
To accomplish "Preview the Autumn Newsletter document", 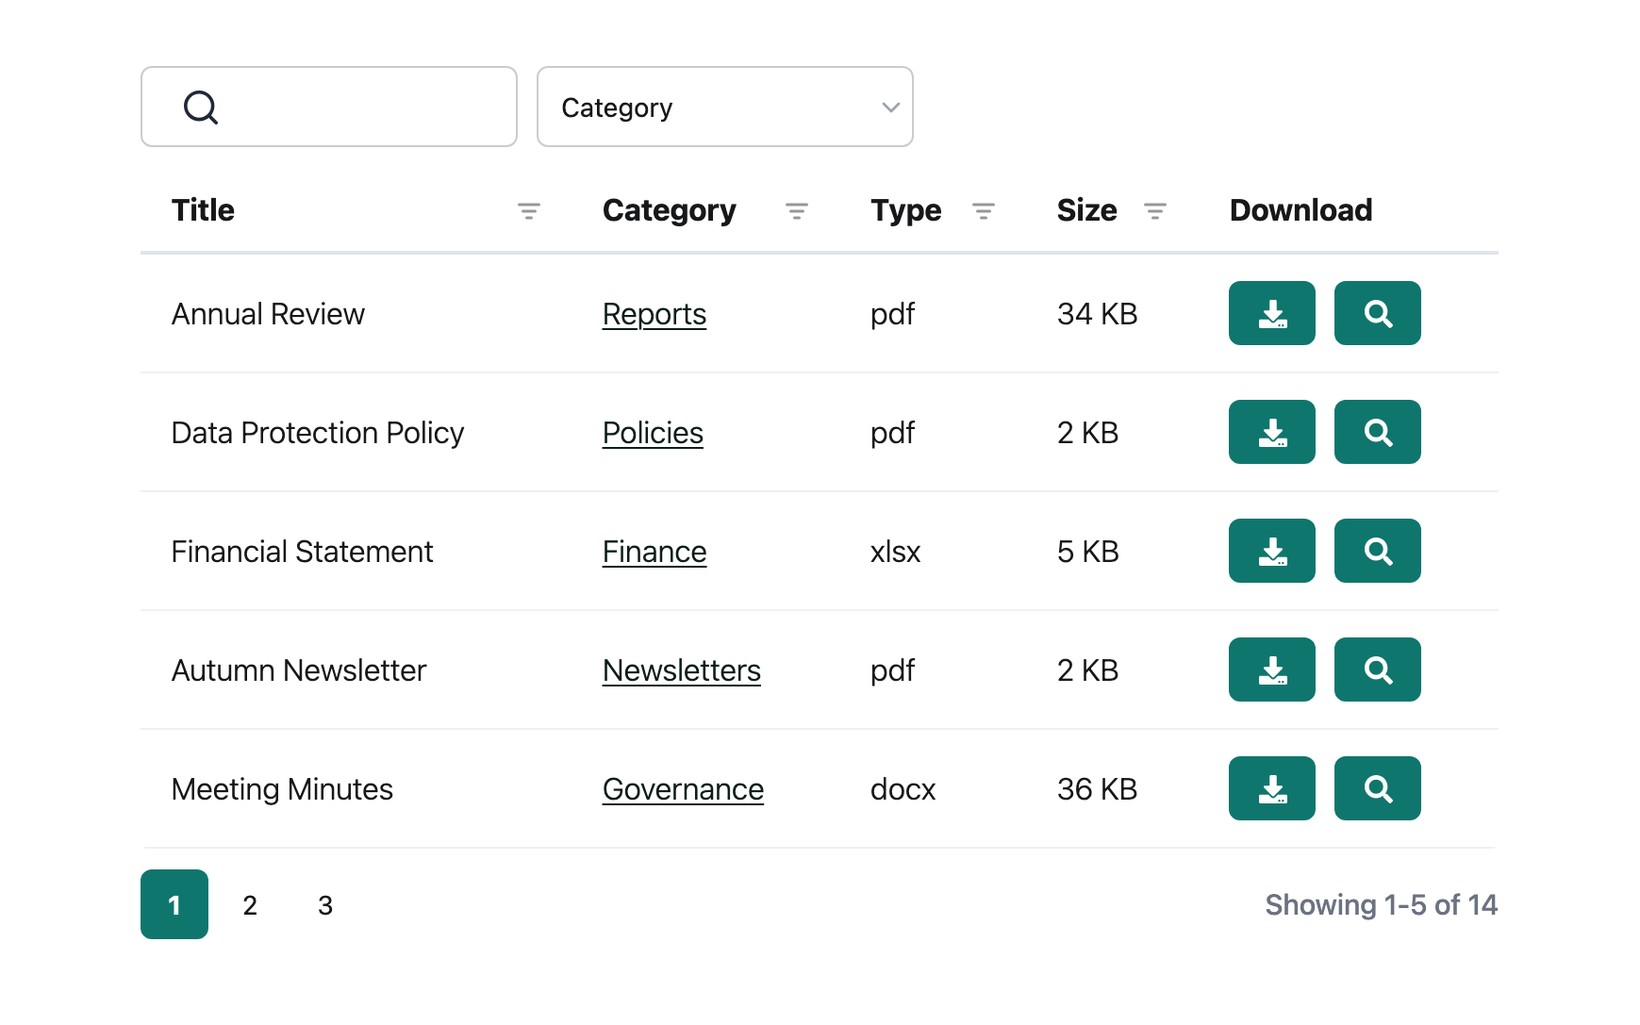I will (x=1377, y=670).
